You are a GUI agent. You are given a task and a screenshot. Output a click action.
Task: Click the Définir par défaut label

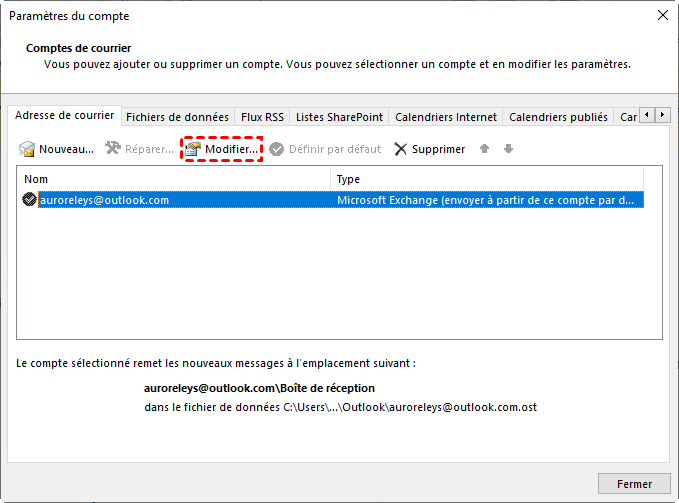click(x=335, y=149)
